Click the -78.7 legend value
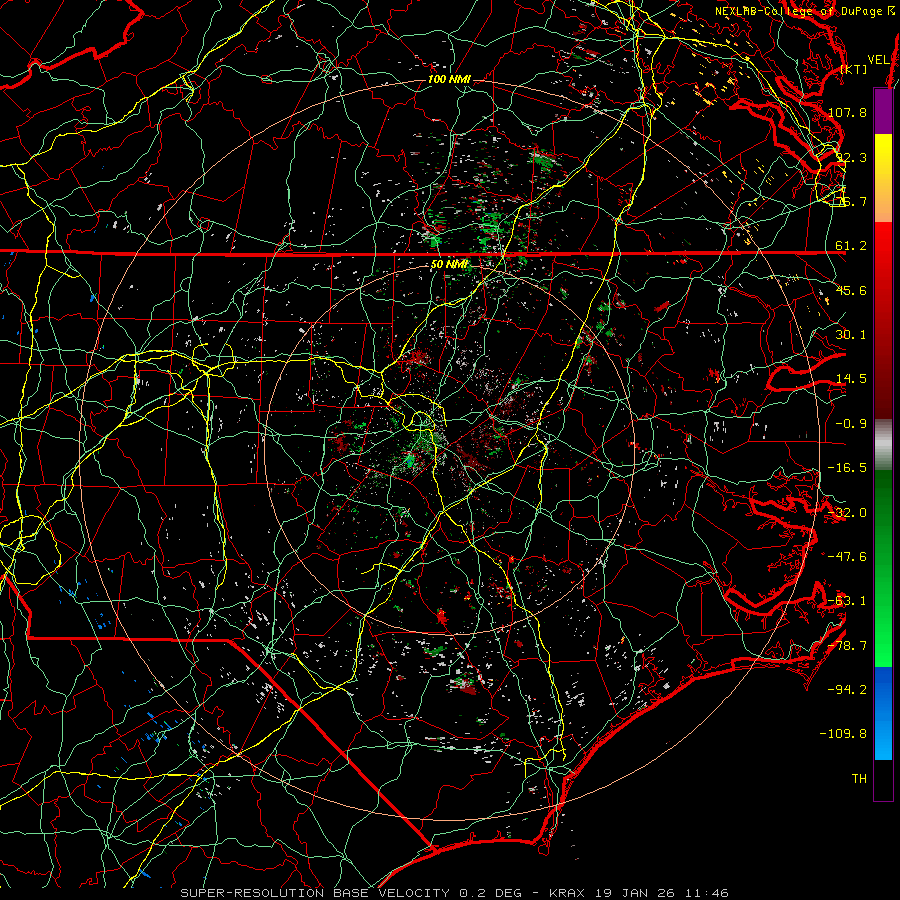Viewport: 900px width, 900px height. (x=847, y=646)
